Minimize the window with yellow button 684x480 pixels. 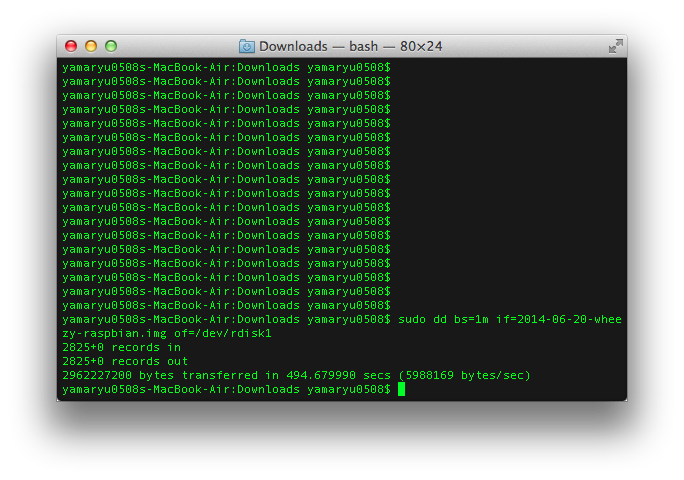(91, 46)
